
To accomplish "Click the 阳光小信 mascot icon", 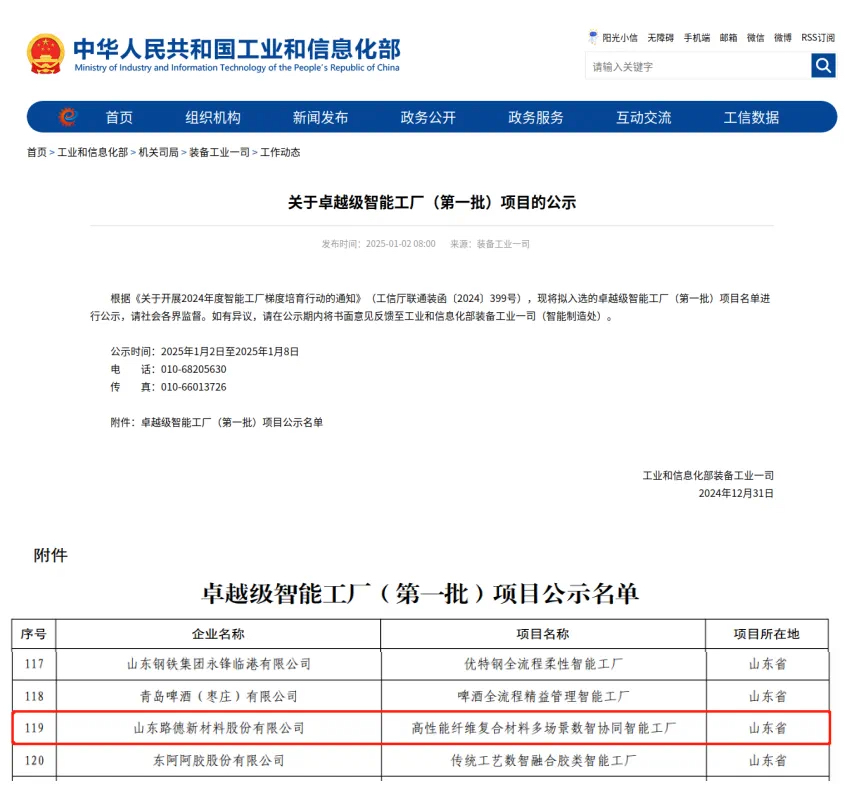I will (x=593, y=37).
